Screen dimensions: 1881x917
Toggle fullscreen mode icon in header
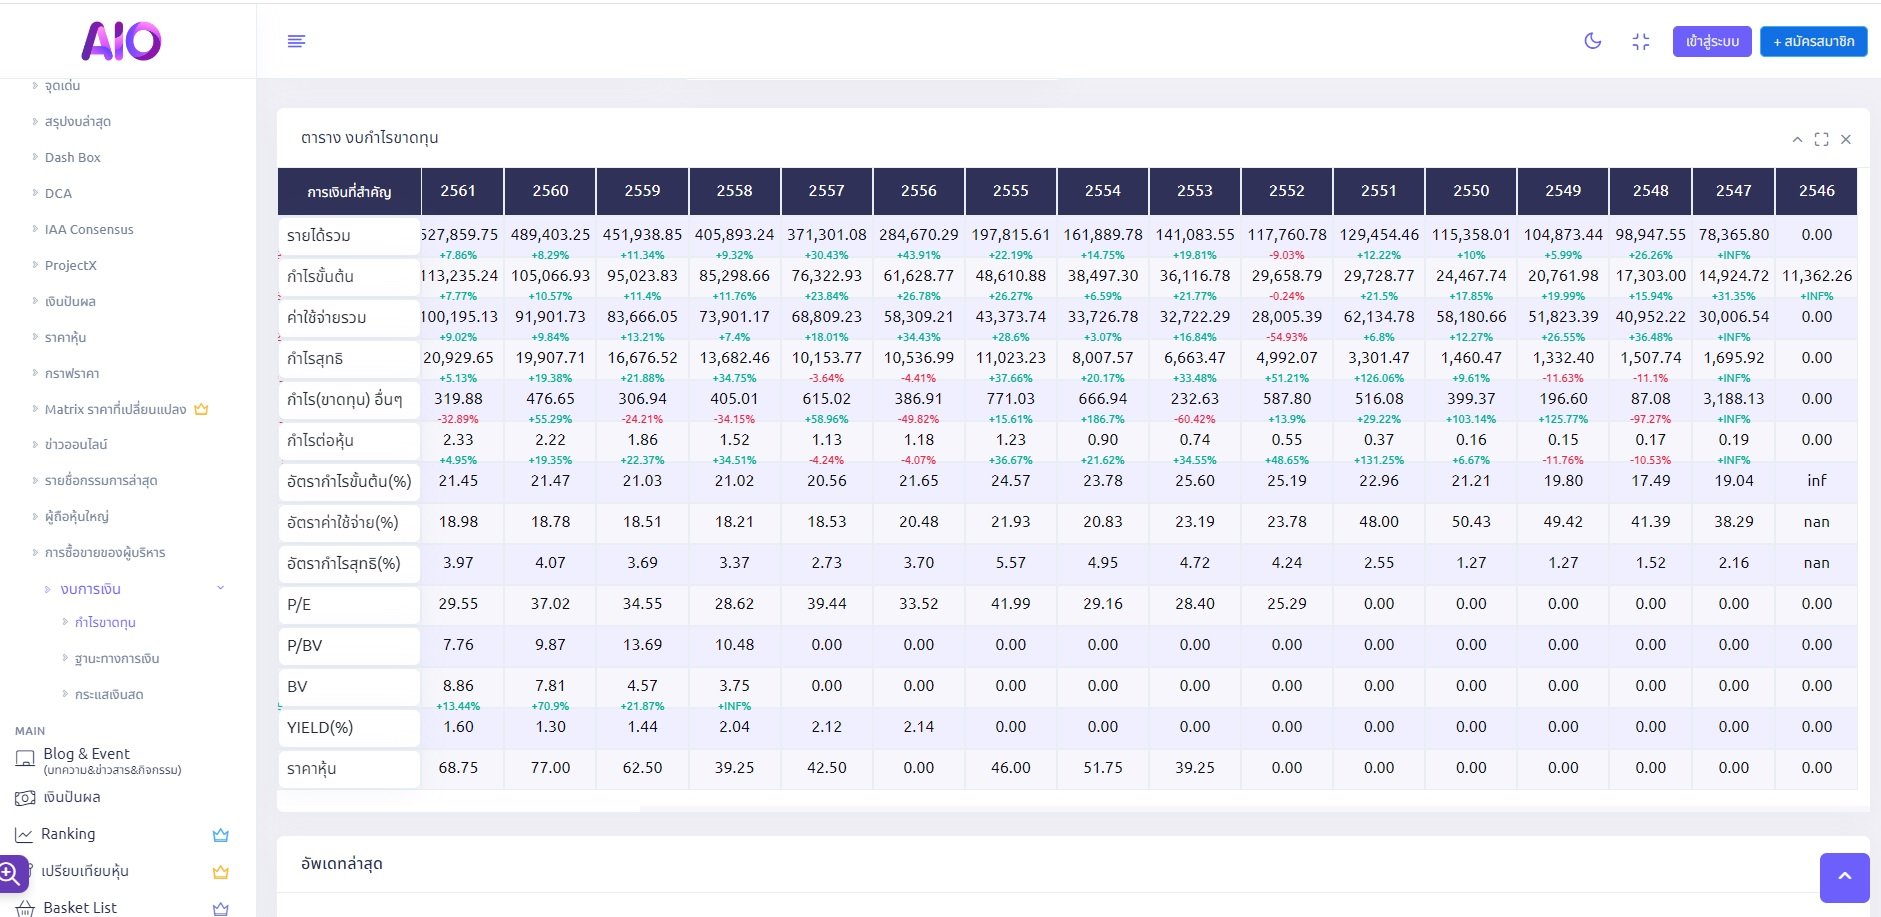click(1641, 41)
